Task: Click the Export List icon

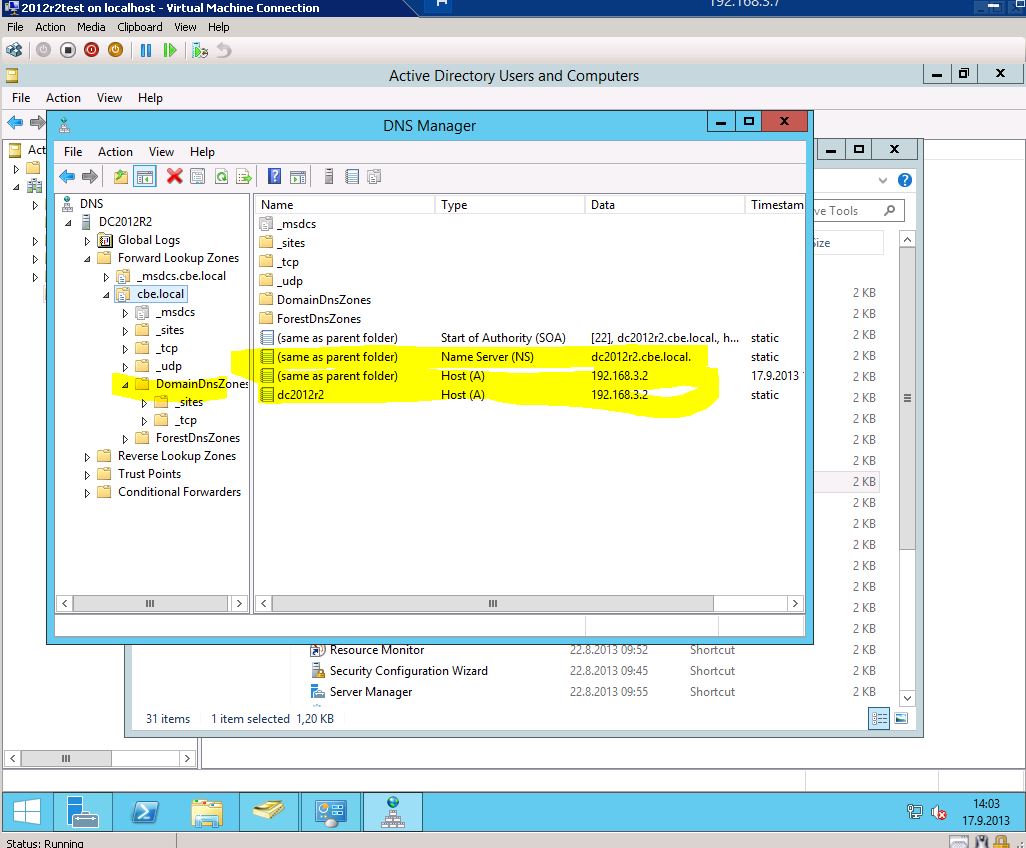Action: point(244,176)
